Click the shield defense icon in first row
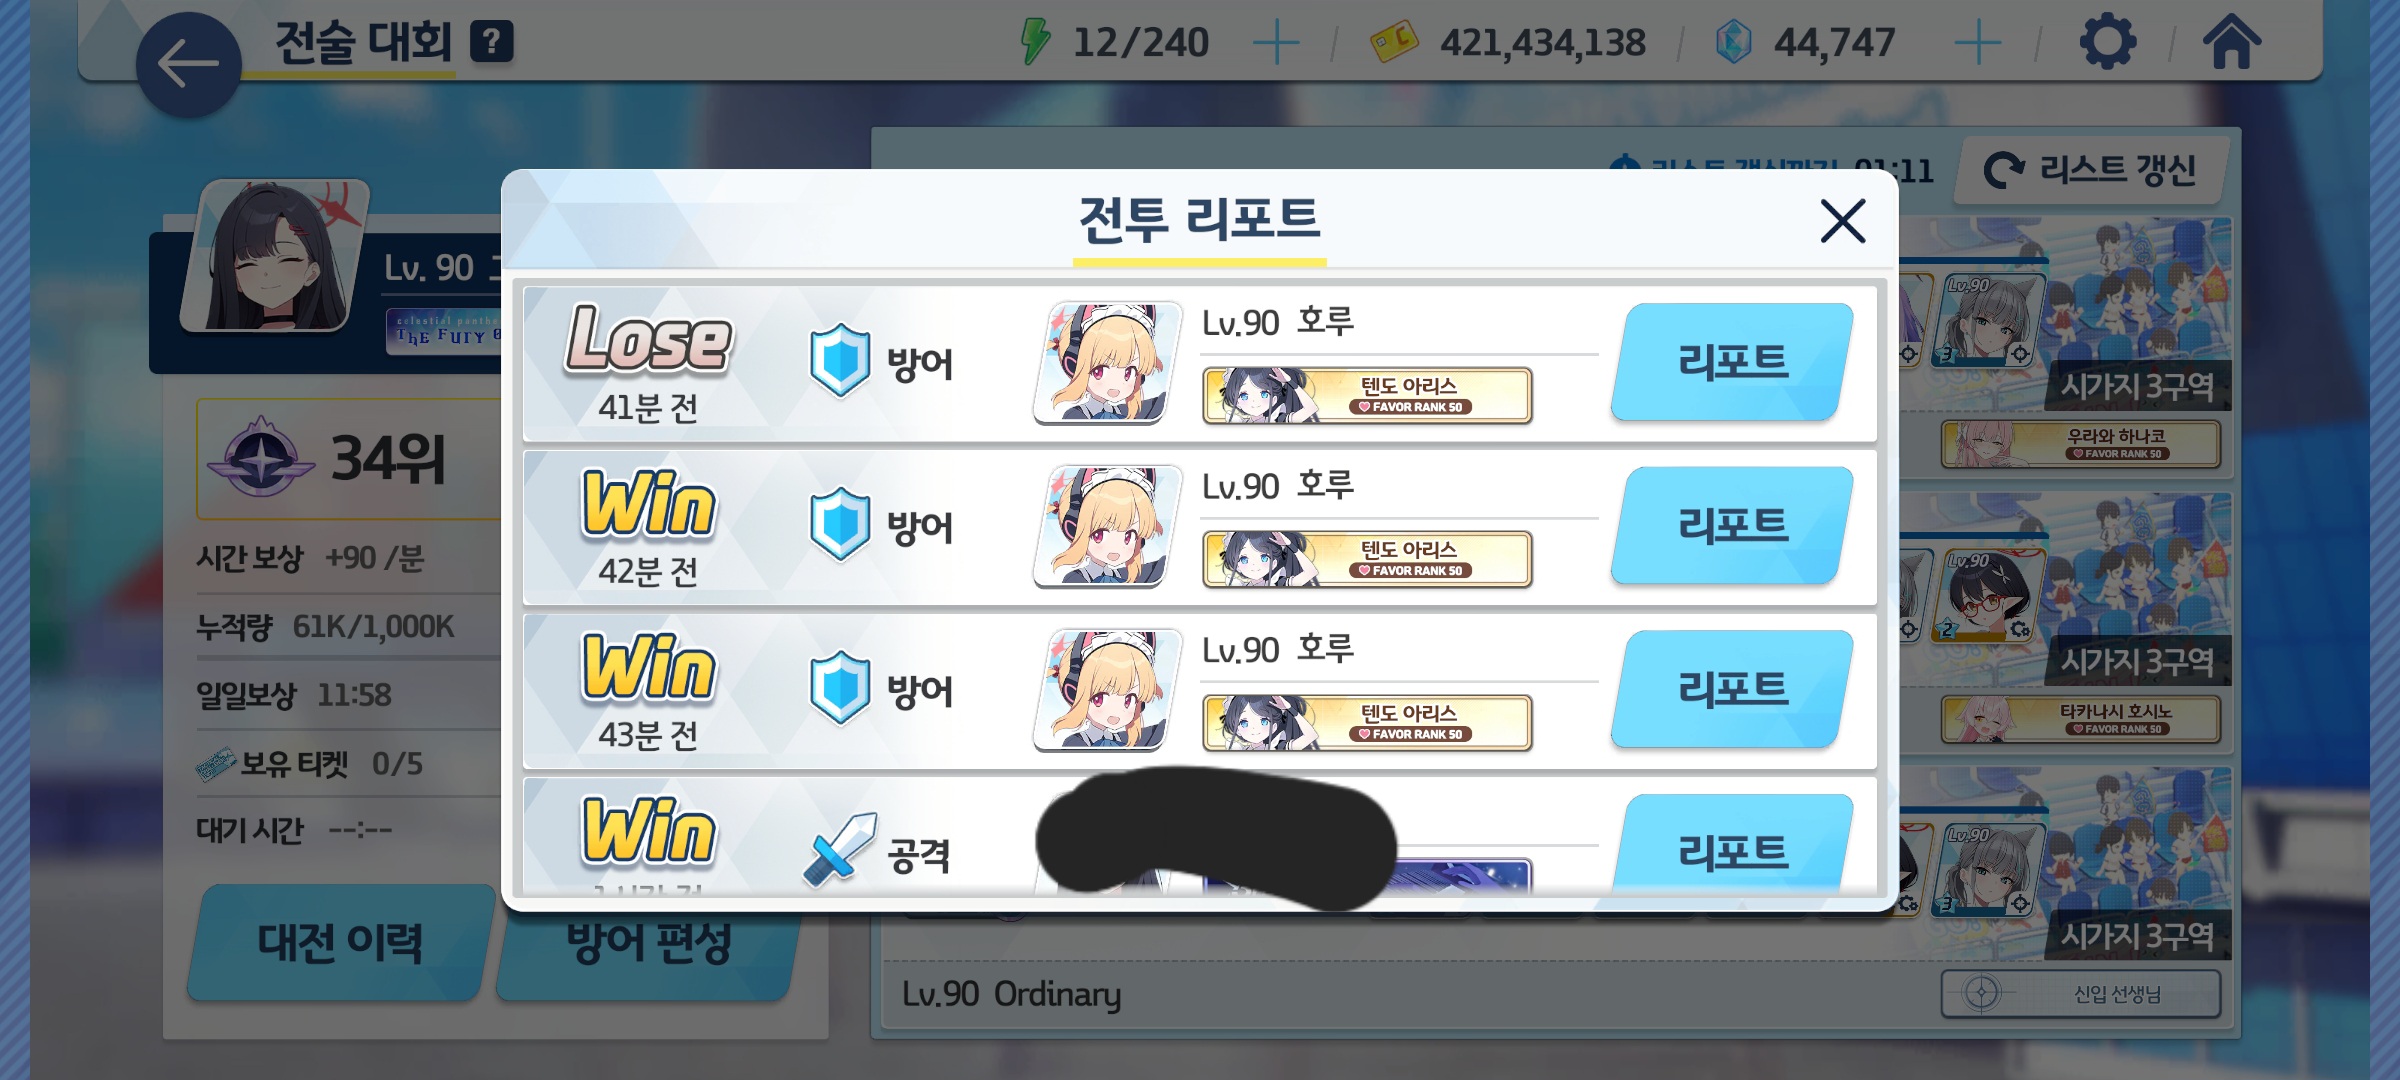Viewport: 2400px width, 1080px height. pyautogui.click(x=840, y=361)
